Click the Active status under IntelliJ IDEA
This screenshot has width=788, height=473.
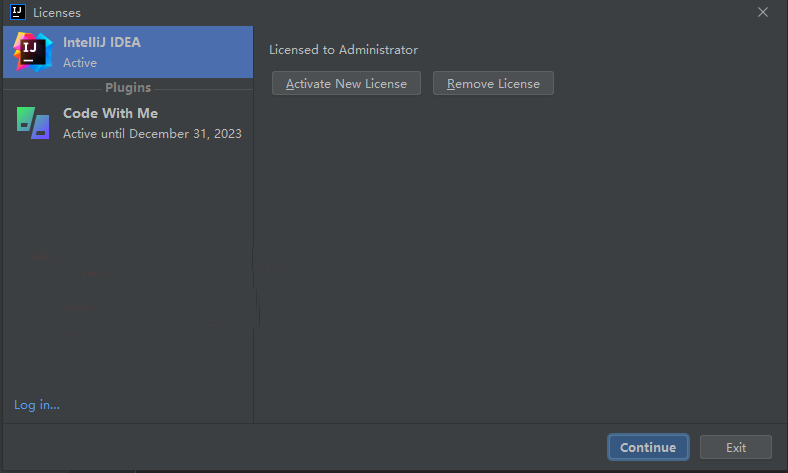pos(80,63)
